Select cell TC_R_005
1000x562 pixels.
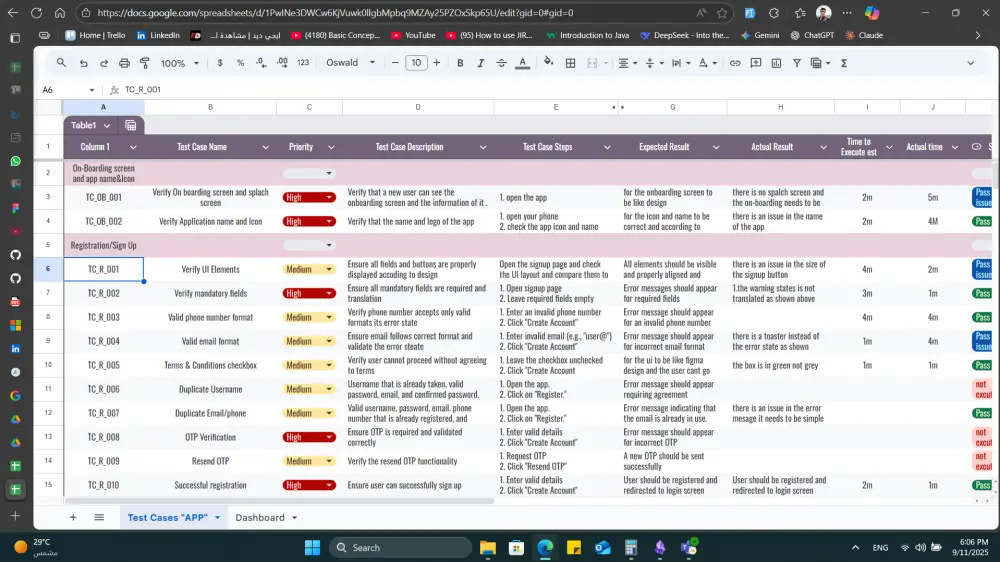pos(103,365)
